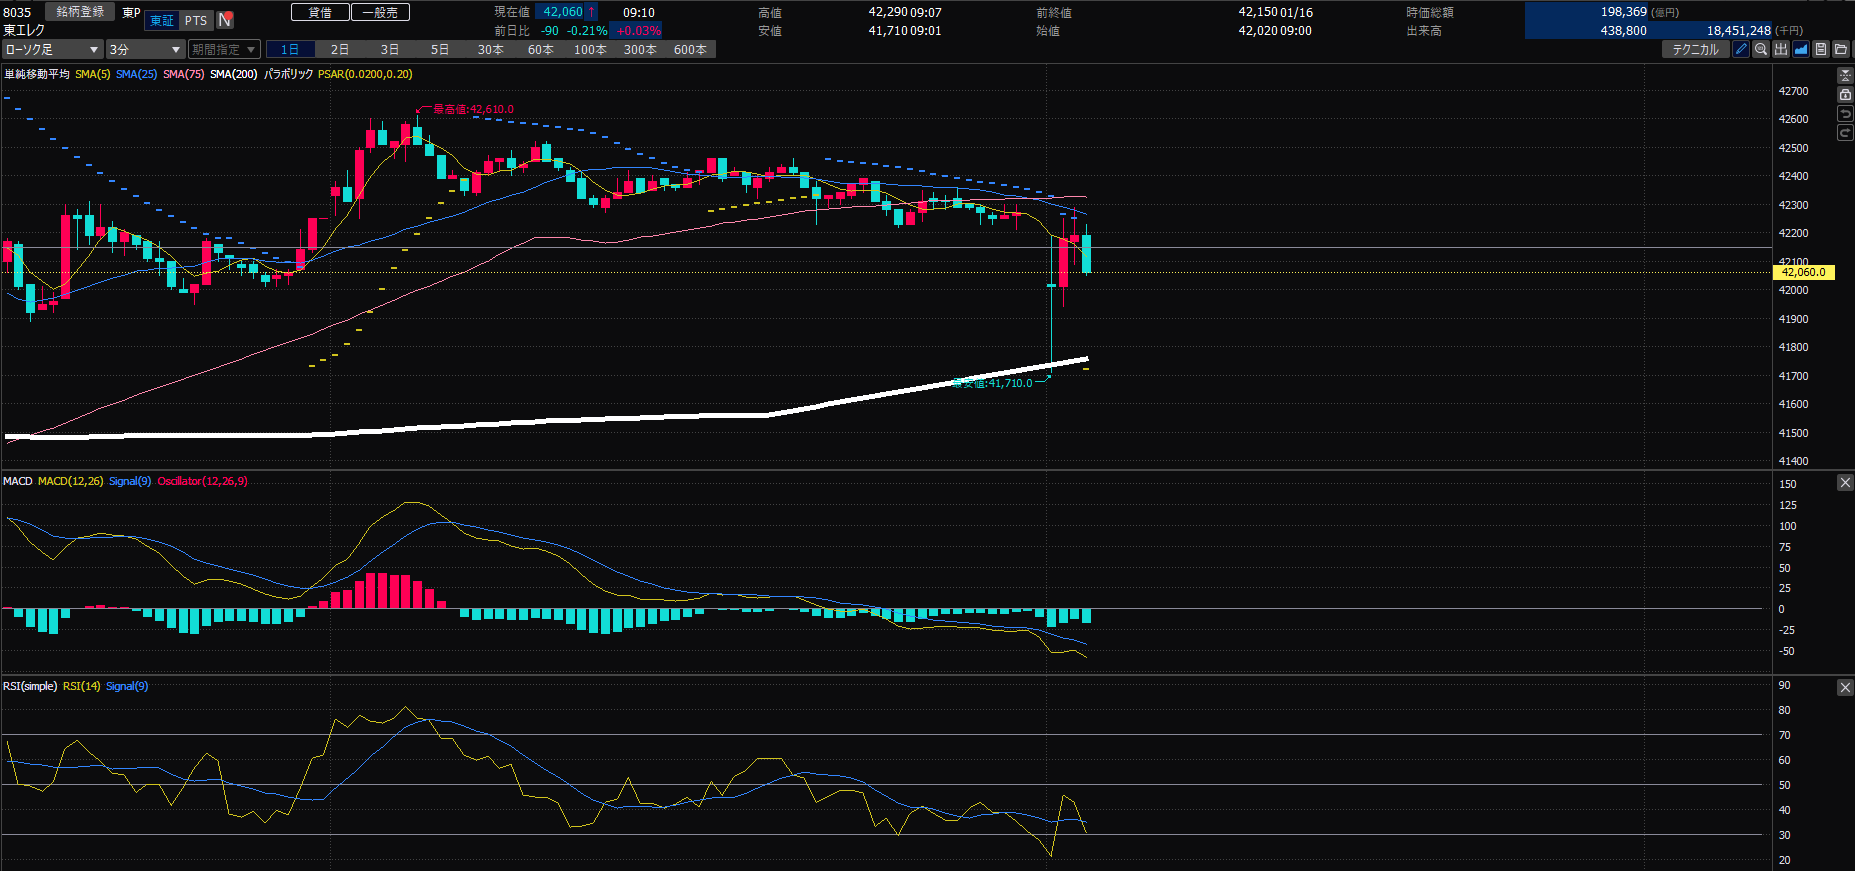
Task: Click the undo arrow icon
Action: pos(1845,114)
